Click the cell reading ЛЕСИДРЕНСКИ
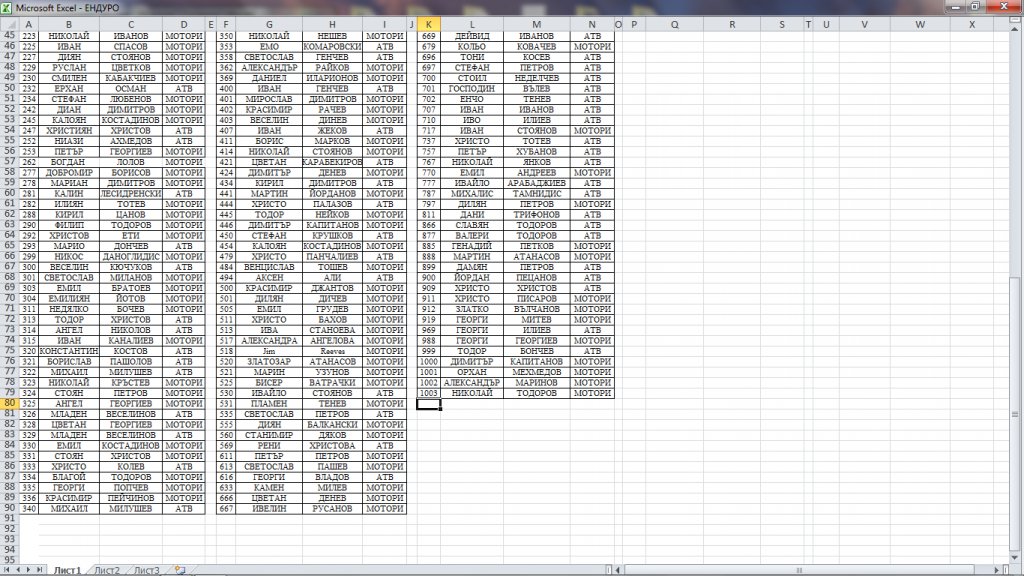The height and width of the screenshot is (576, 1024). pos(131,193)
